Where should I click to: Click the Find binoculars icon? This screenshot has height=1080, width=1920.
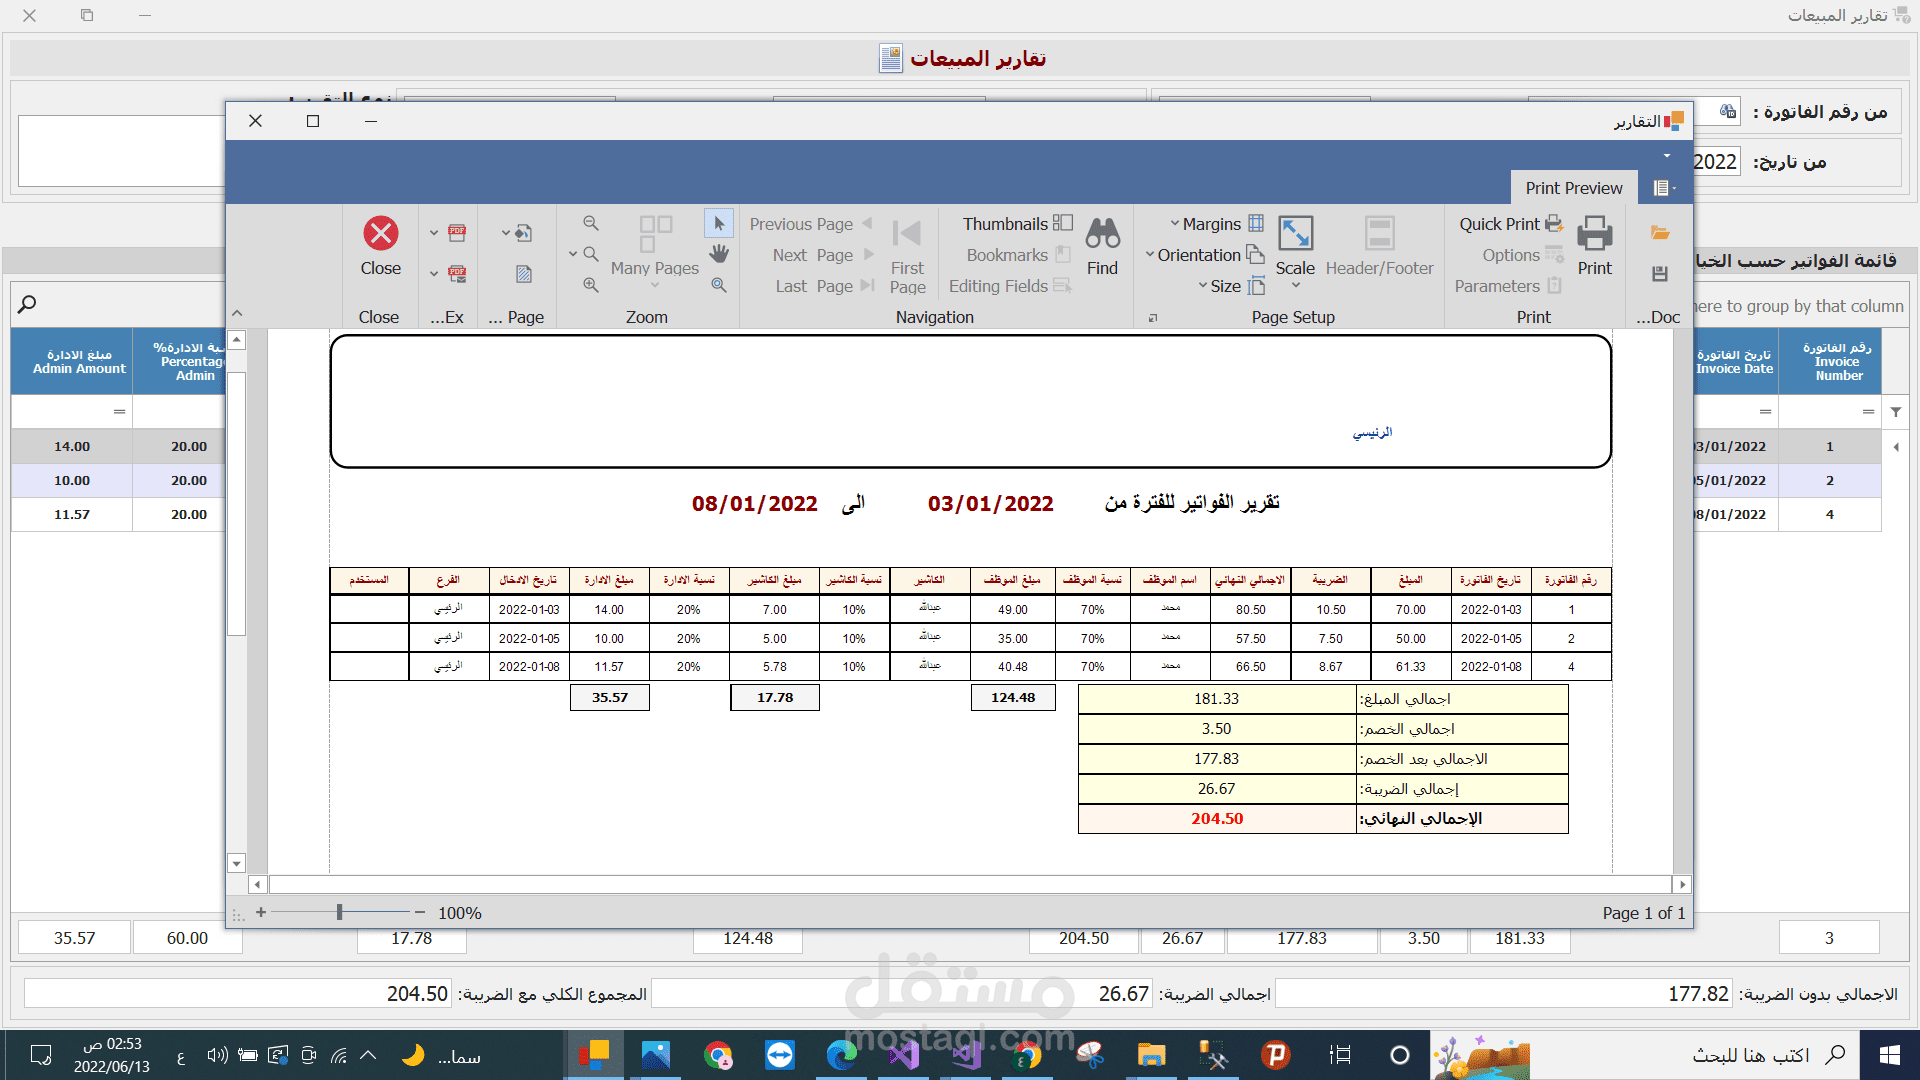(1102, 234)
